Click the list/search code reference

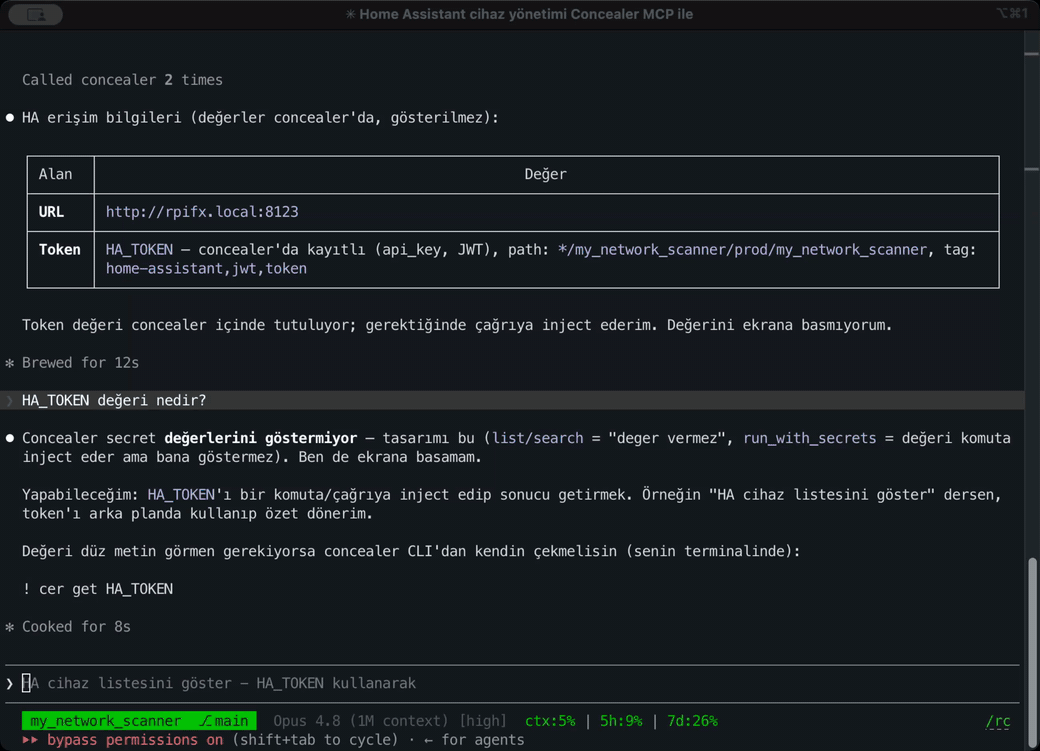pyautogui.click(x=538, y=439)
